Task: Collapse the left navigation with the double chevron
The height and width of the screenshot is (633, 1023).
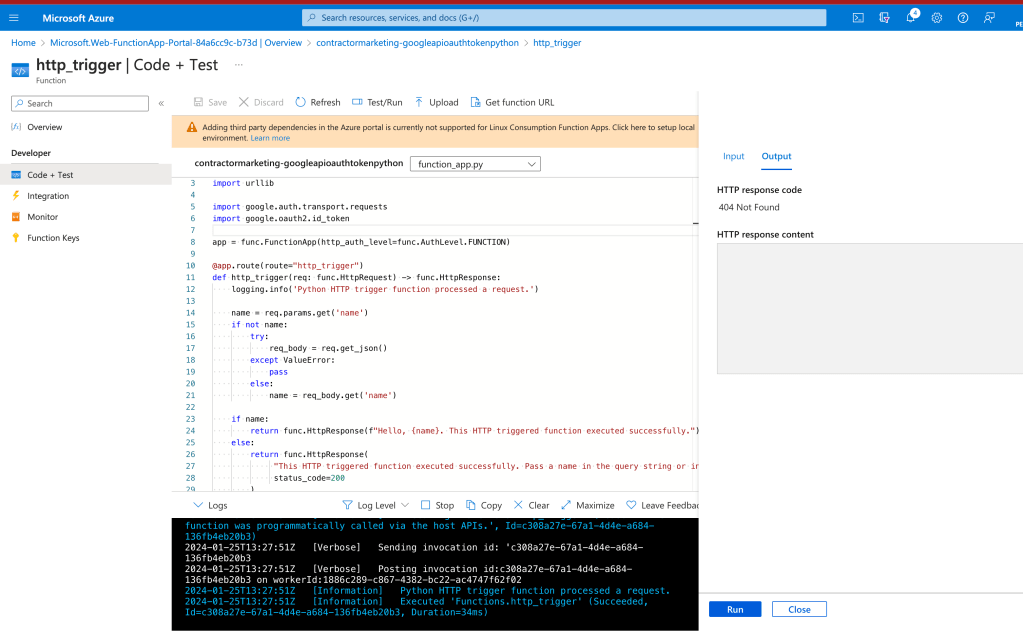Action: point(161,103)
